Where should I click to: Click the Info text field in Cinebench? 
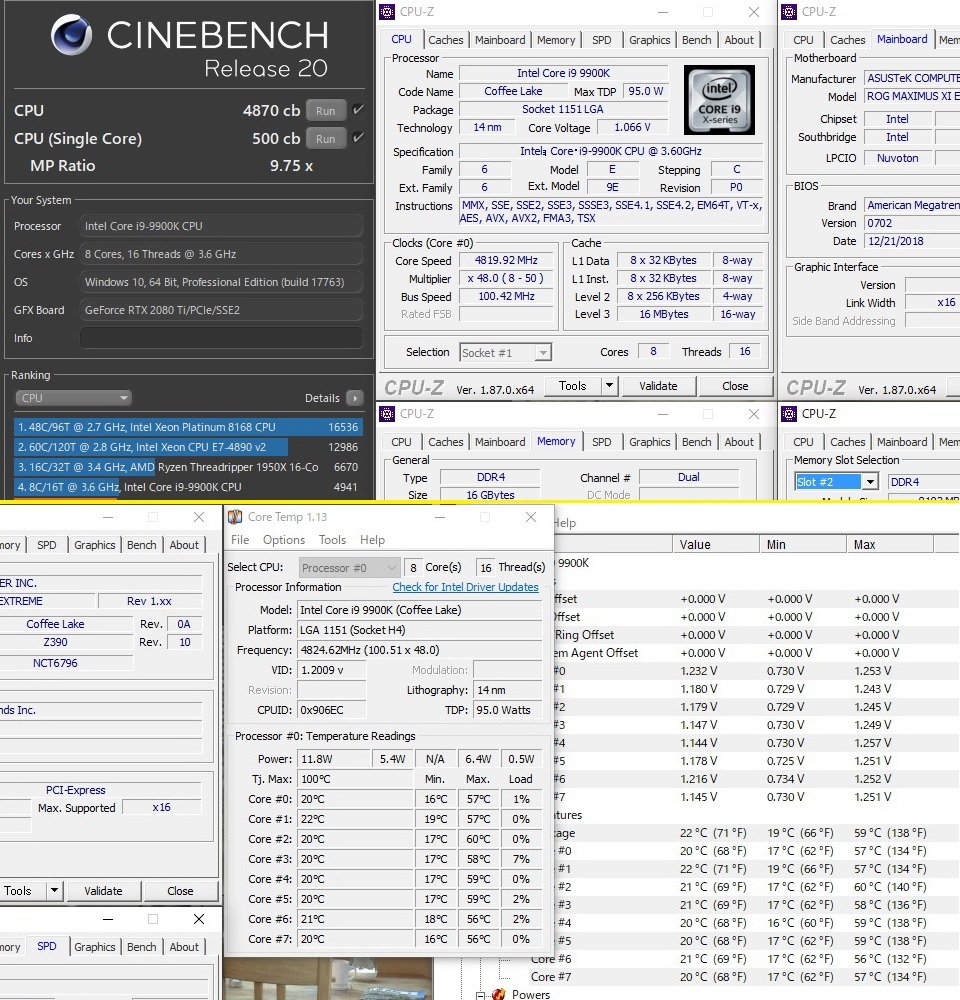tap(220, 338)
